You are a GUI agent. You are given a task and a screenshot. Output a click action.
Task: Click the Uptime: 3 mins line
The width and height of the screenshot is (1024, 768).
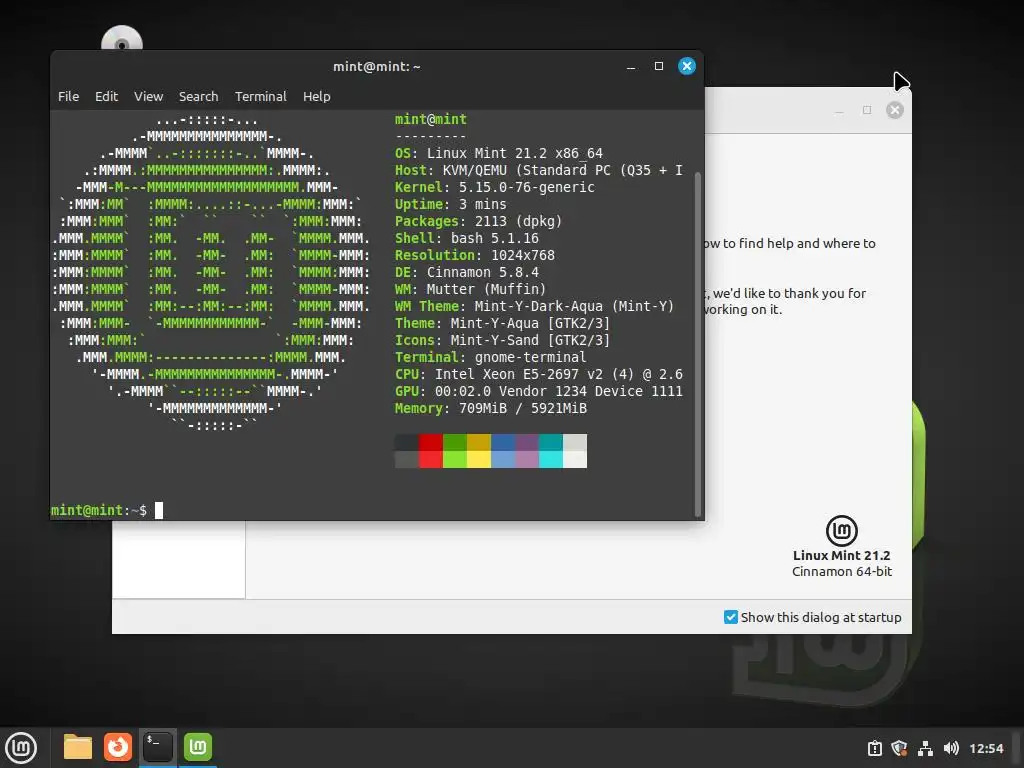click(450, 204)
